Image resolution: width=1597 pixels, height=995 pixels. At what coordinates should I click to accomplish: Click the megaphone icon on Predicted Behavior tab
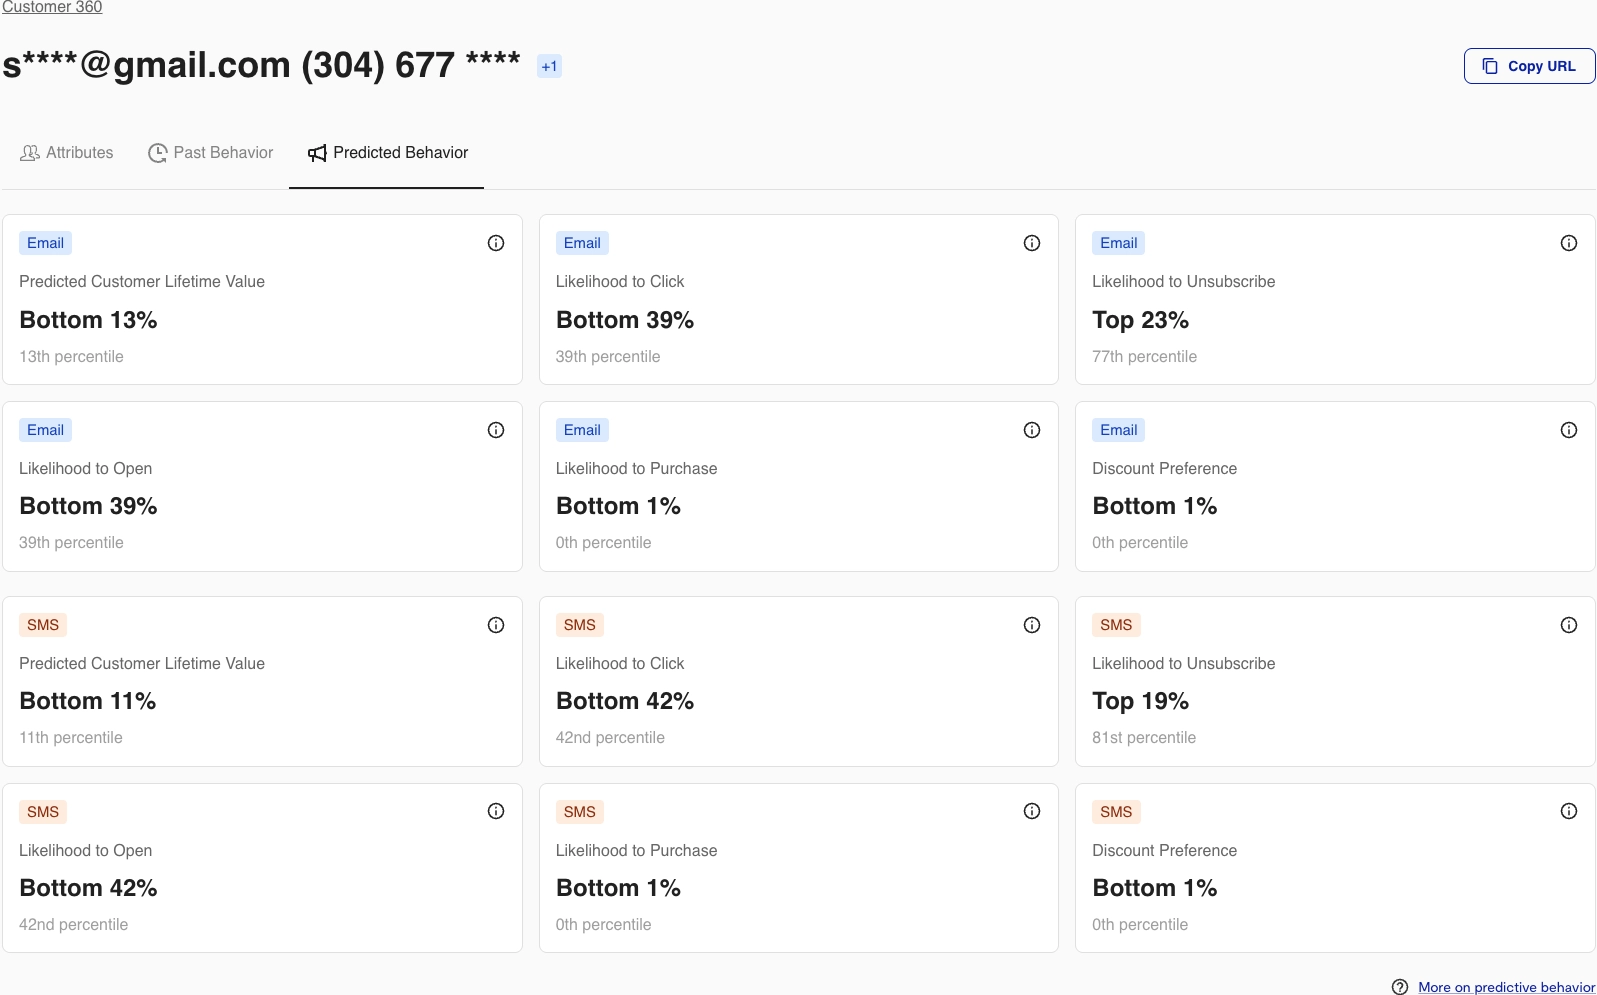pyautogui.click(x=317, y=153)
